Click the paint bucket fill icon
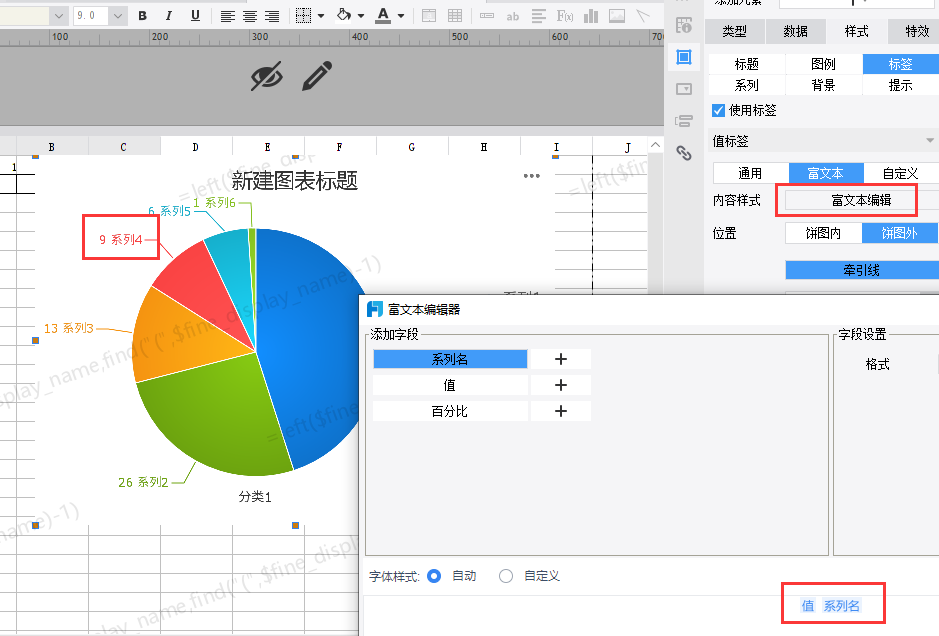 coord(344,15)
